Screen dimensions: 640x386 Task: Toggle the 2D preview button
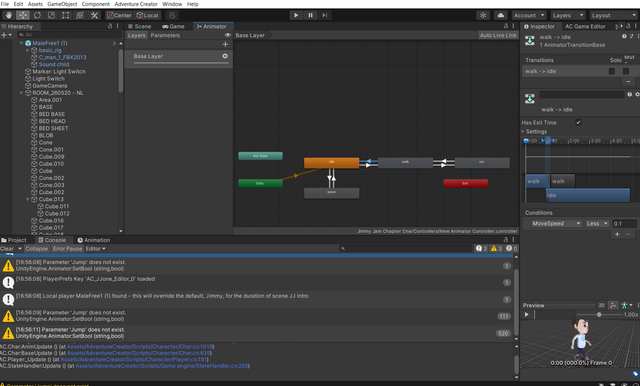click(601, 305)
